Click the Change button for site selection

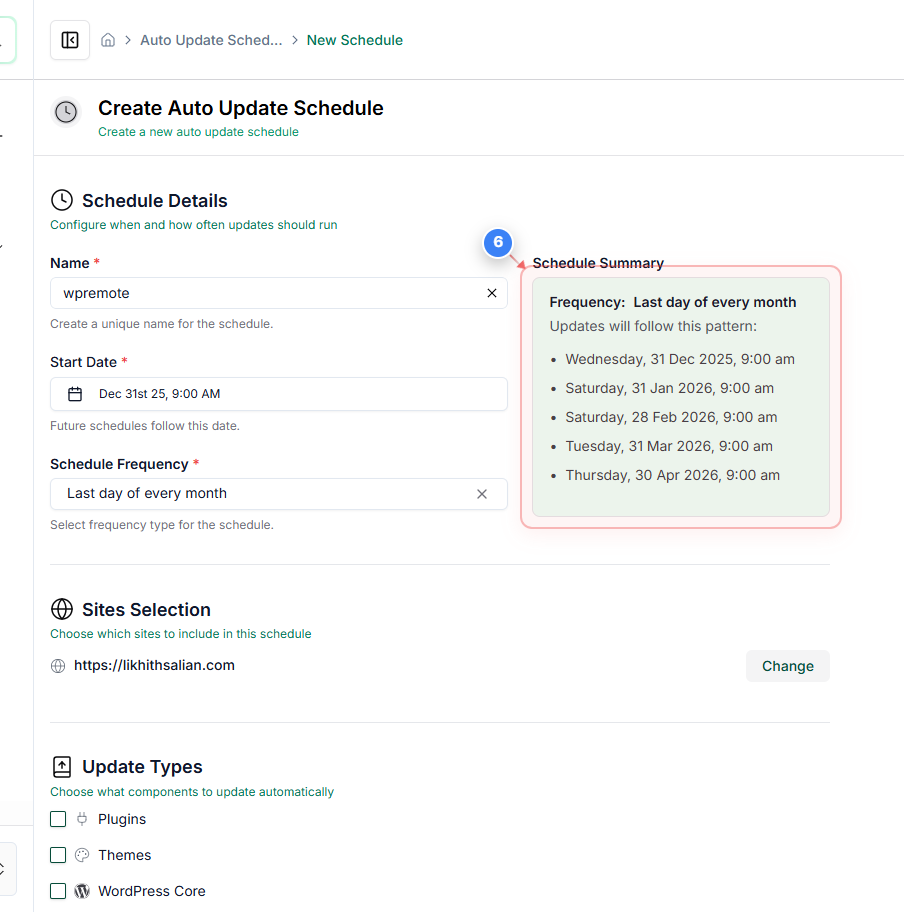[787, 665]
